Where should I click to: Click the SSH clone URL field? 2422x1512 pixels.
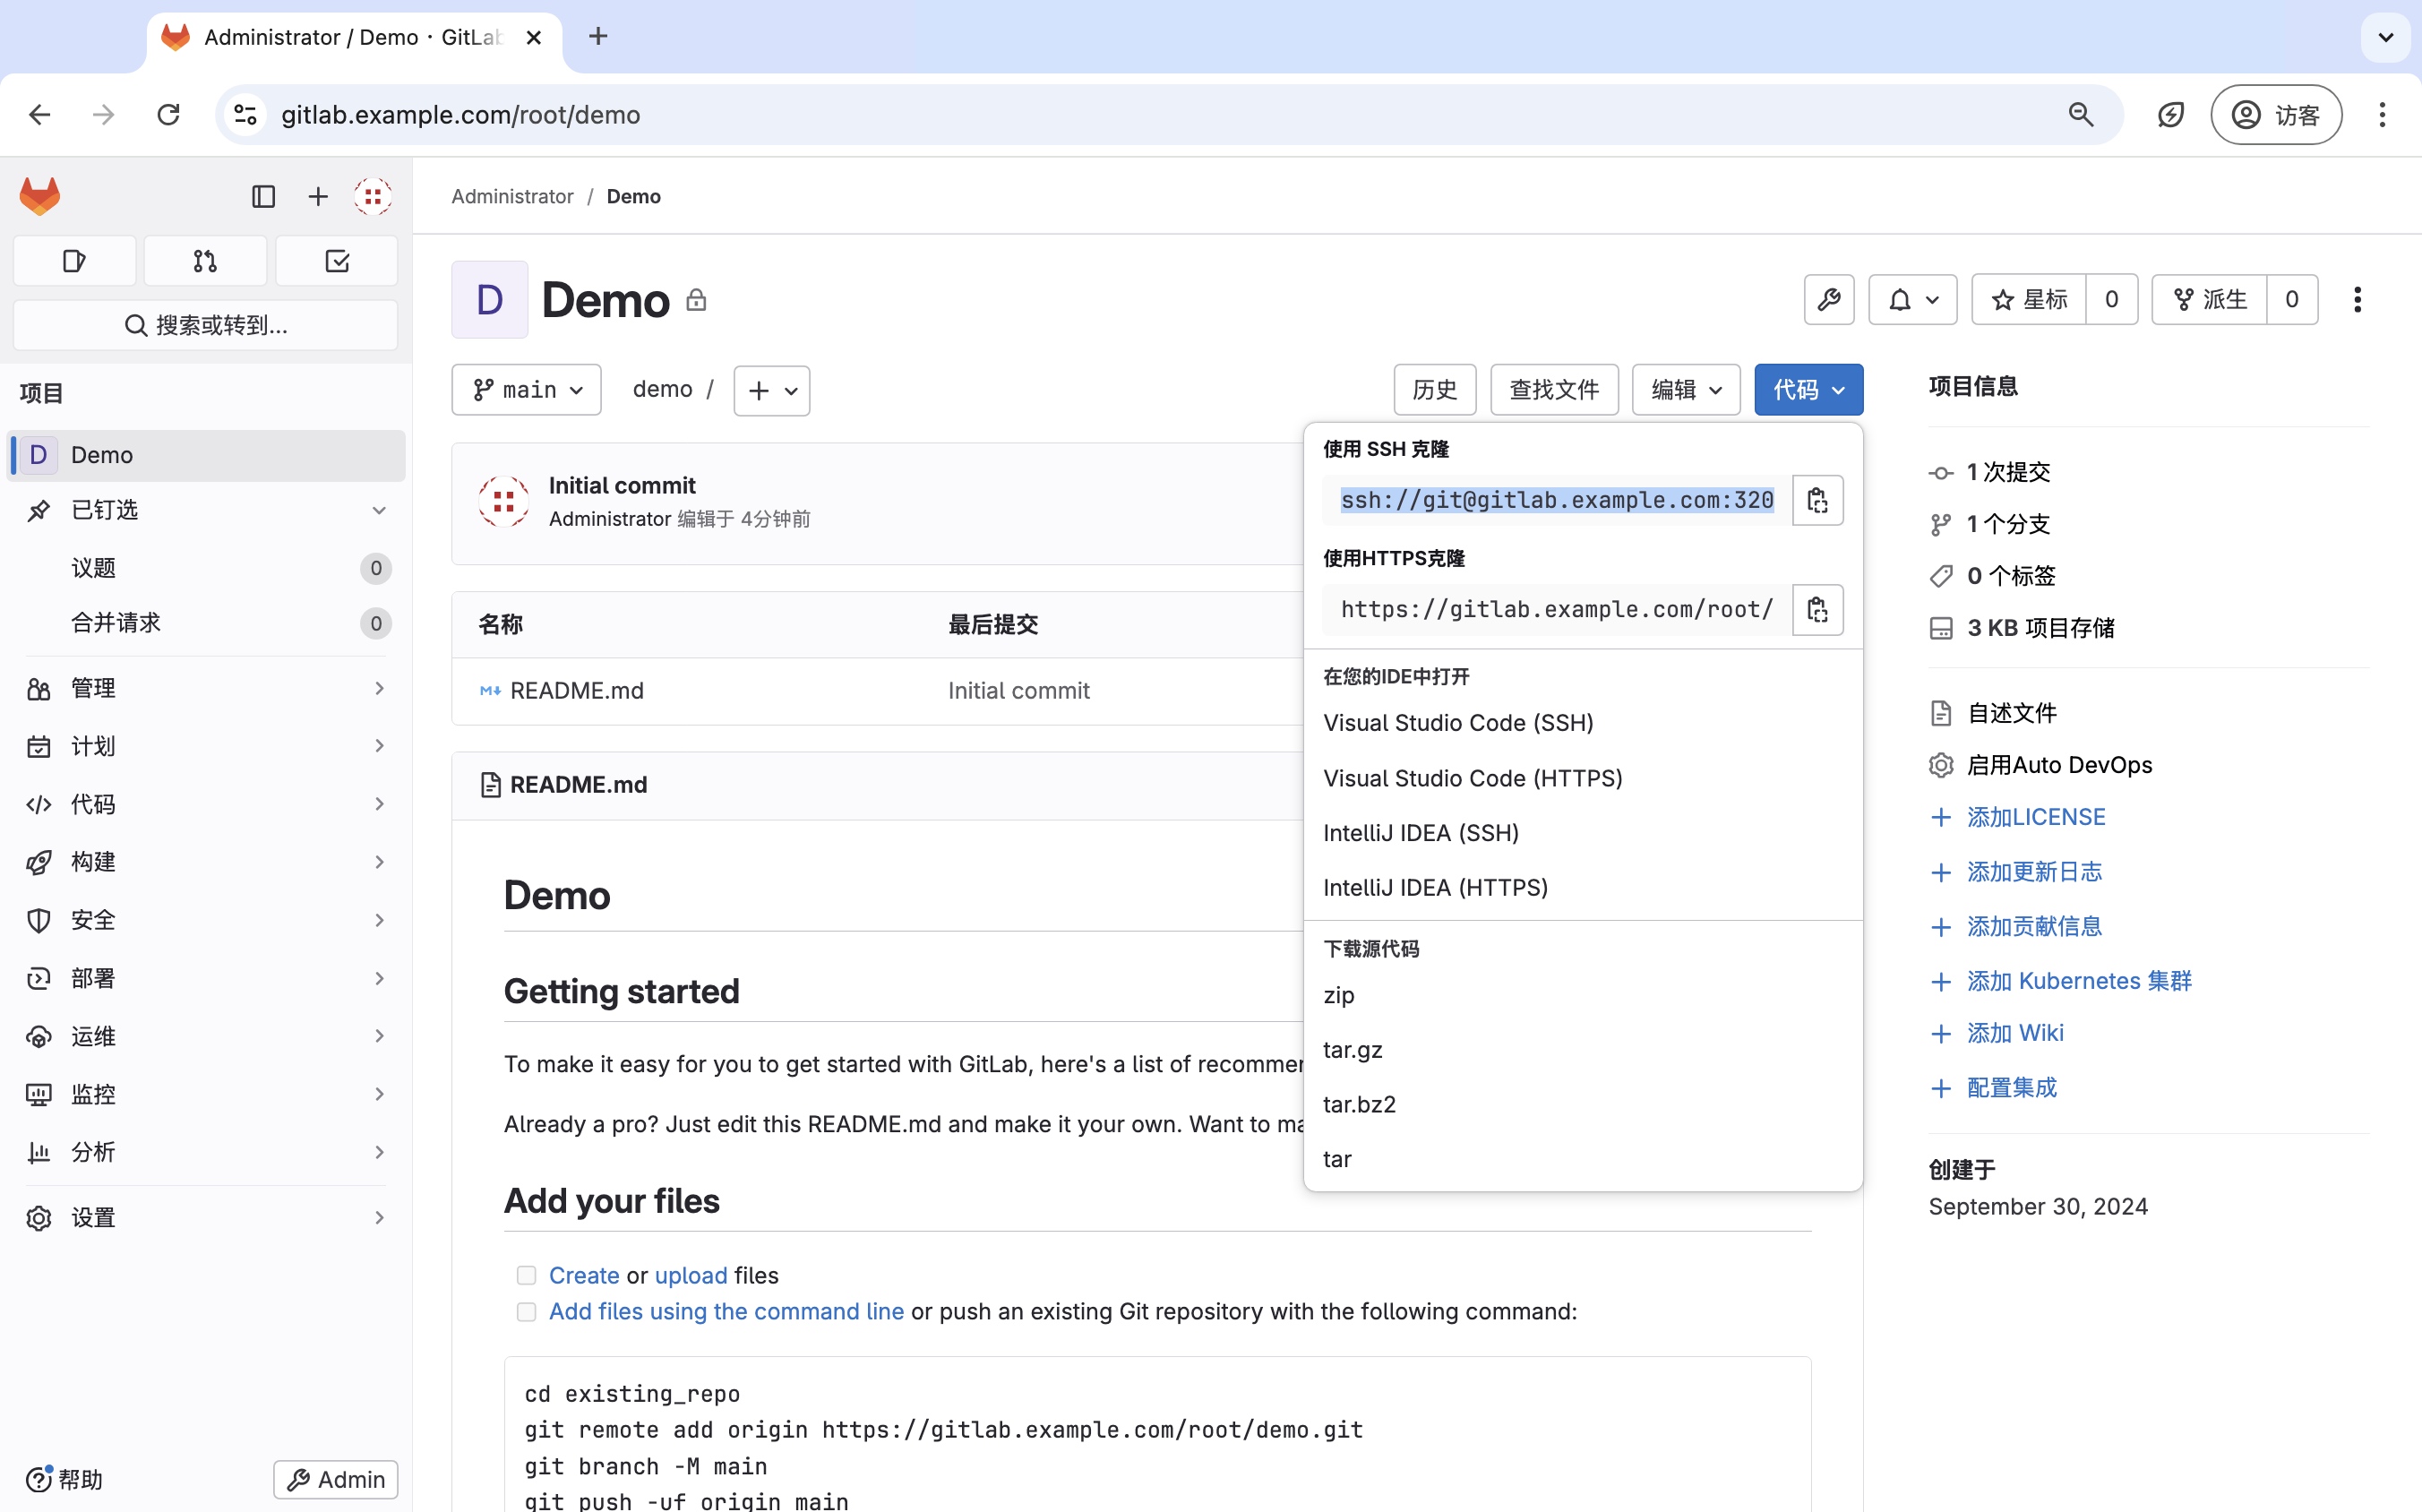1556,500
